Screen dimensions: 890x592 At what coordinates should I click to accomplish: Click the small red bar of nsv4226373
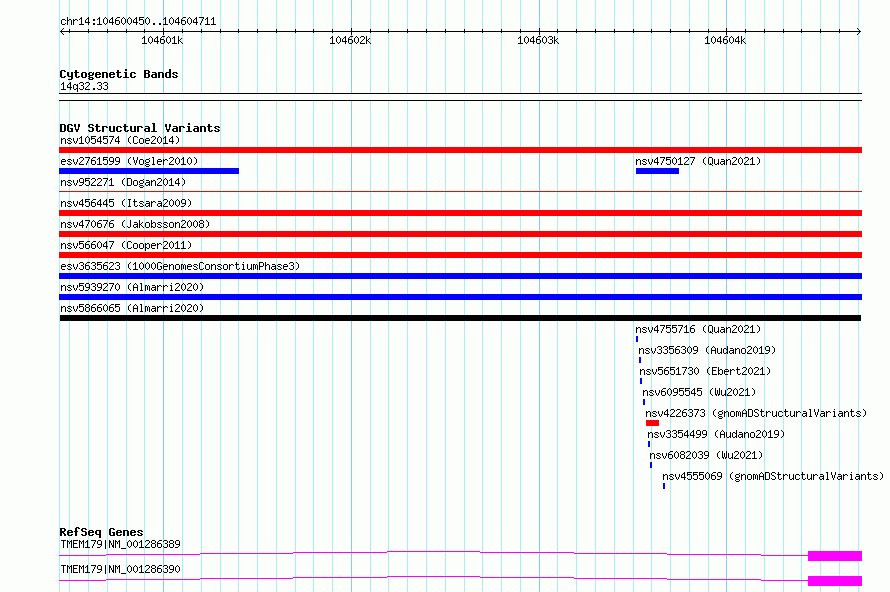[652, 423]
